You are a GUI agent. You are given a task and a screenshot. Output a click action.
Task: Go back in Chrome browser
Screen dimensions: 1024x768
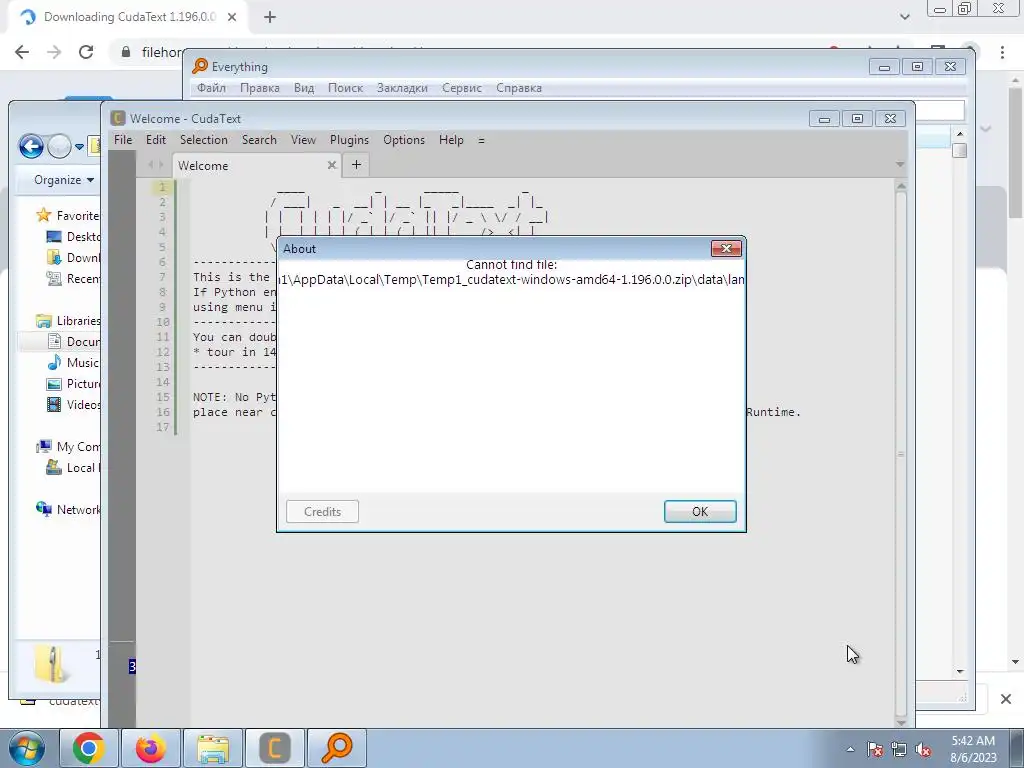pyautogui.click(x=22, y=52)
